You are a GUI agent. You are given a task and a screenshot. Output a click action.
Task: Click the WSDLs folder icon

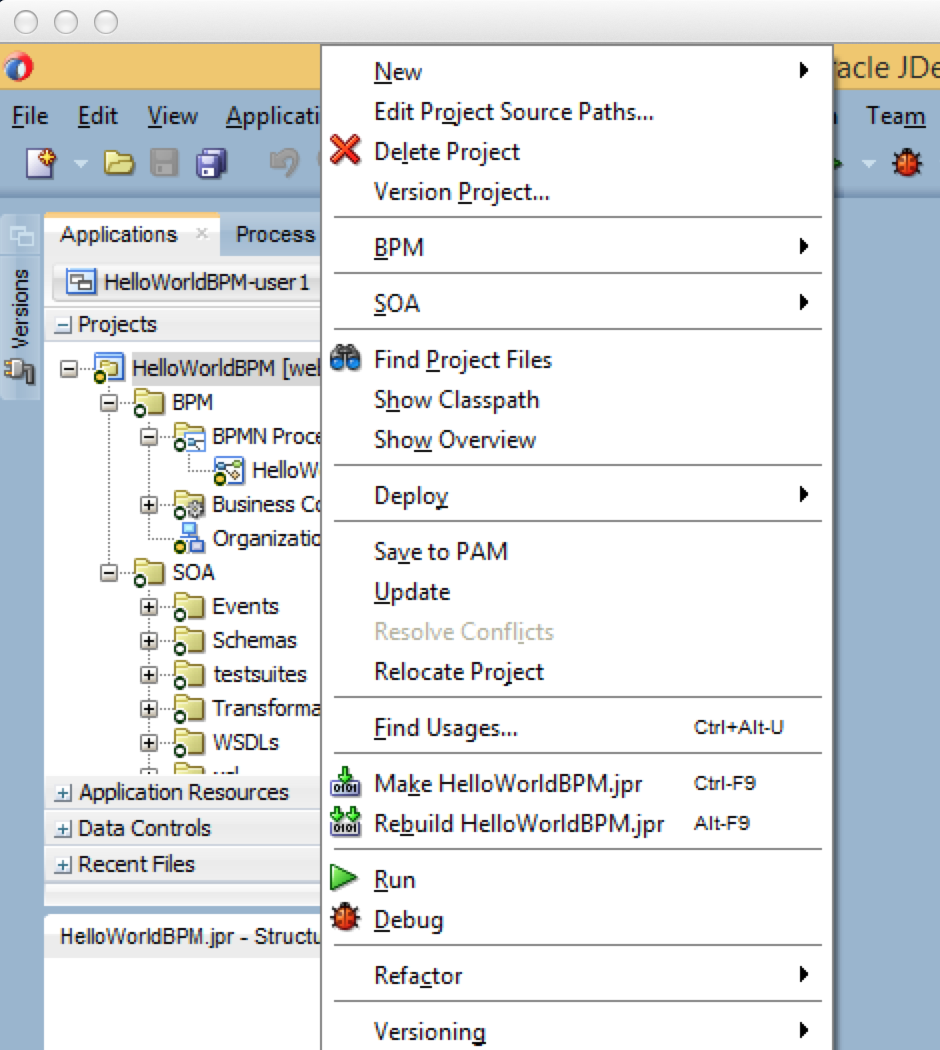click(189, 742)
